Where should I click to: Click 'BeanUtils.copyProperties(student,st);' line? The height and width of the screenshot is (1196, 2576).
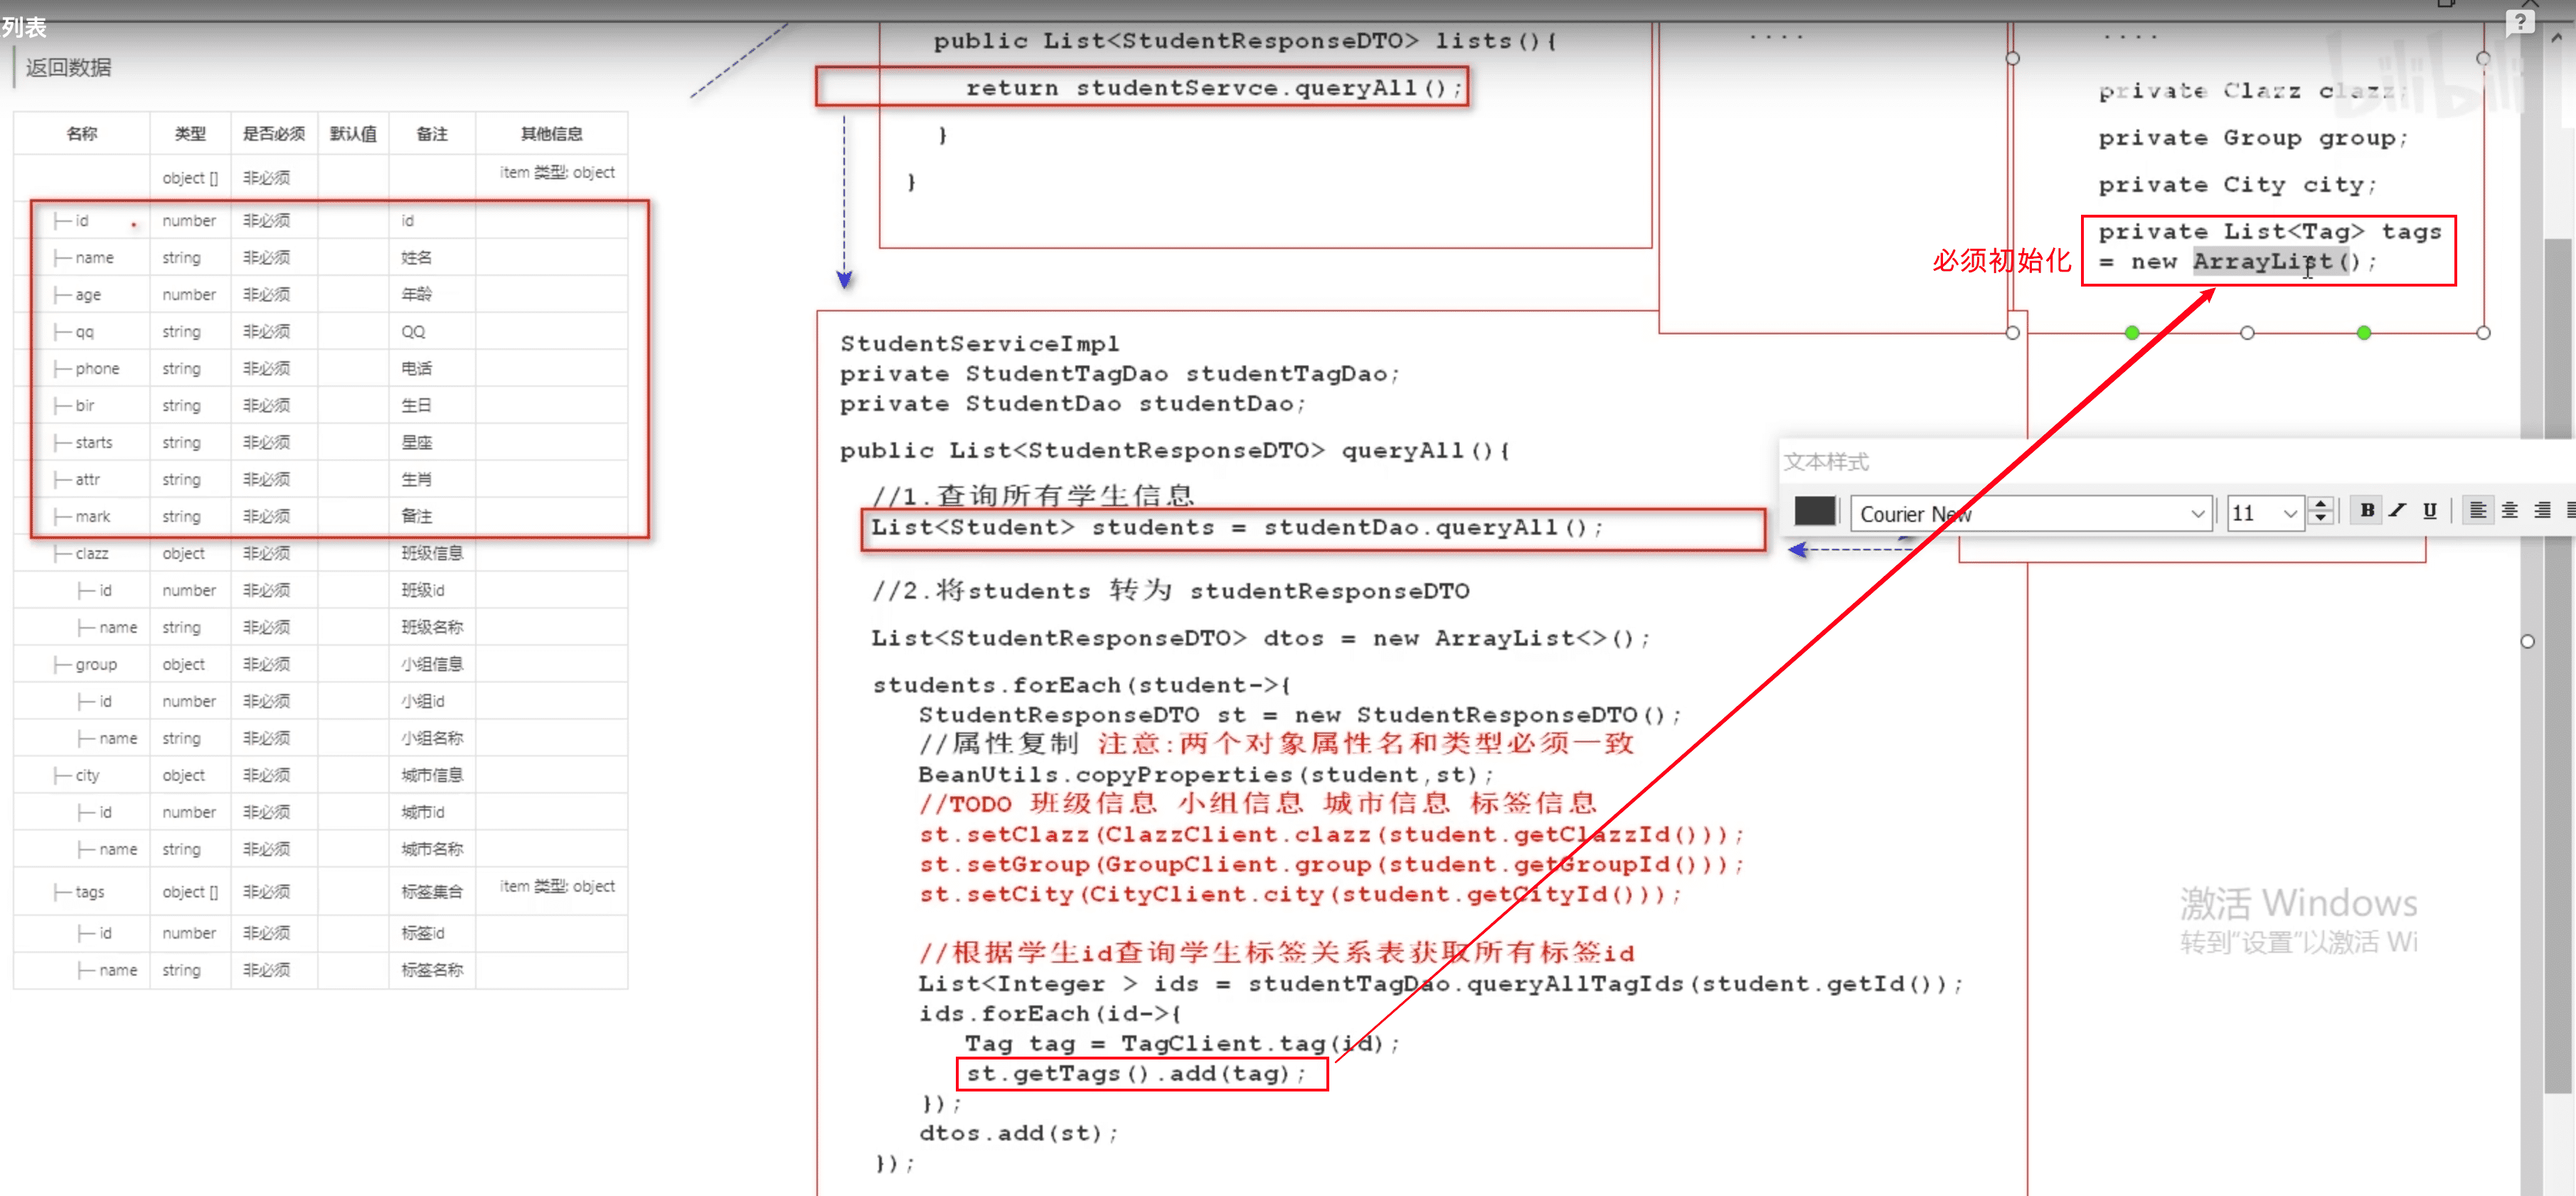(1206, 775)
